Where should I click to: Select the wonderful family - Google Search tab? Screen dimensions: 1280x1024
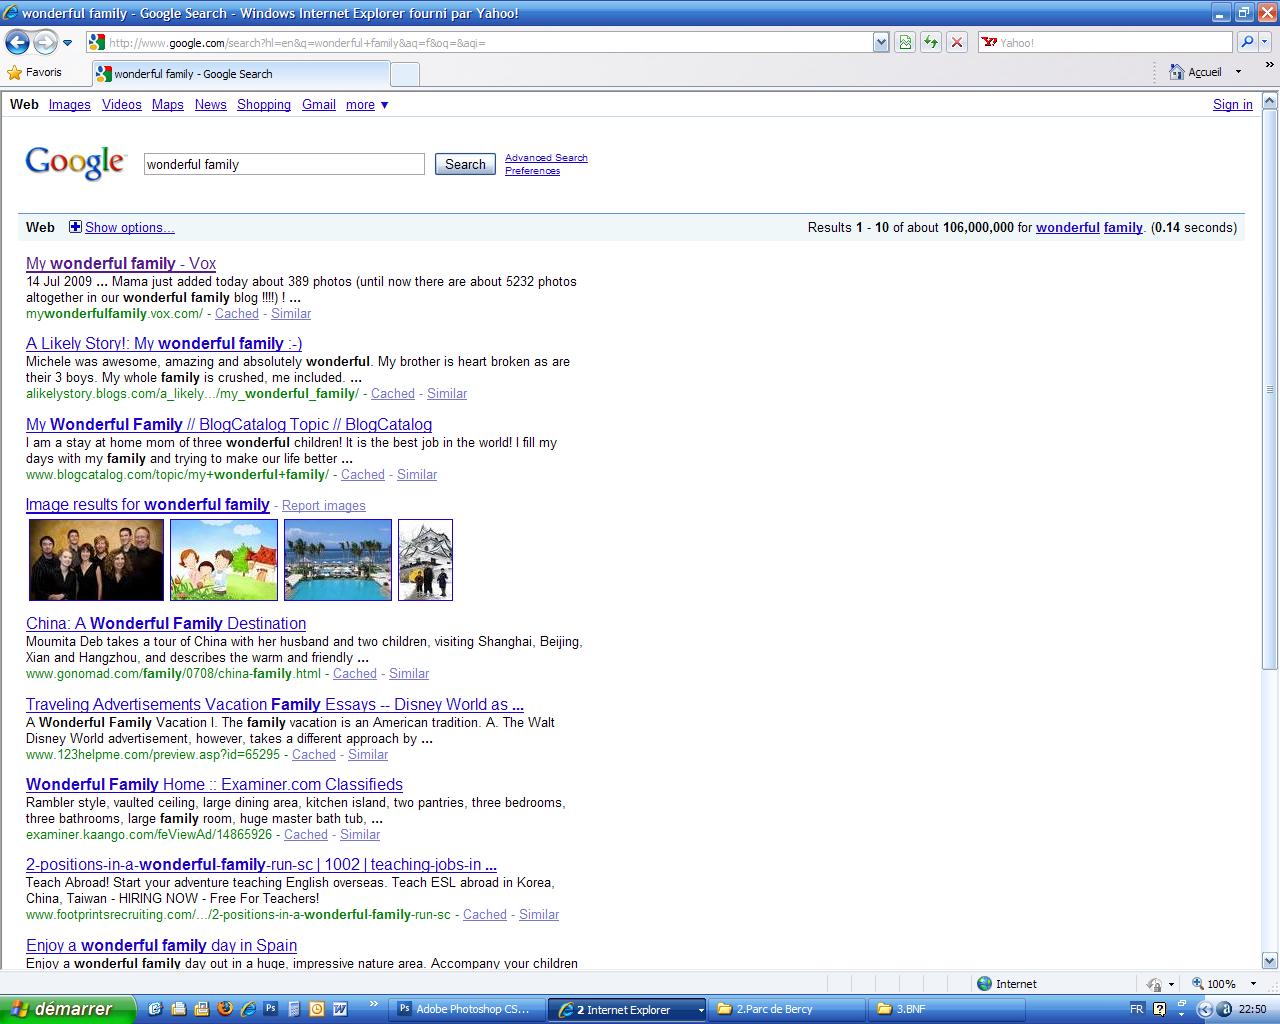tap(240, 74)
